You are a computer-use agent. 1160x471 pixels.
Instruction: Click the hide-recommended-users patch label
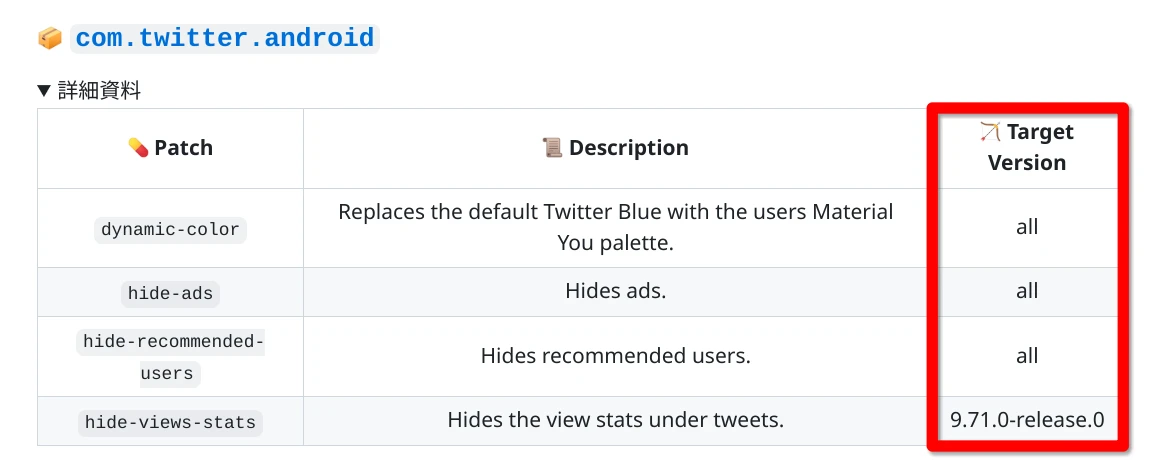(x=171, y=357)
